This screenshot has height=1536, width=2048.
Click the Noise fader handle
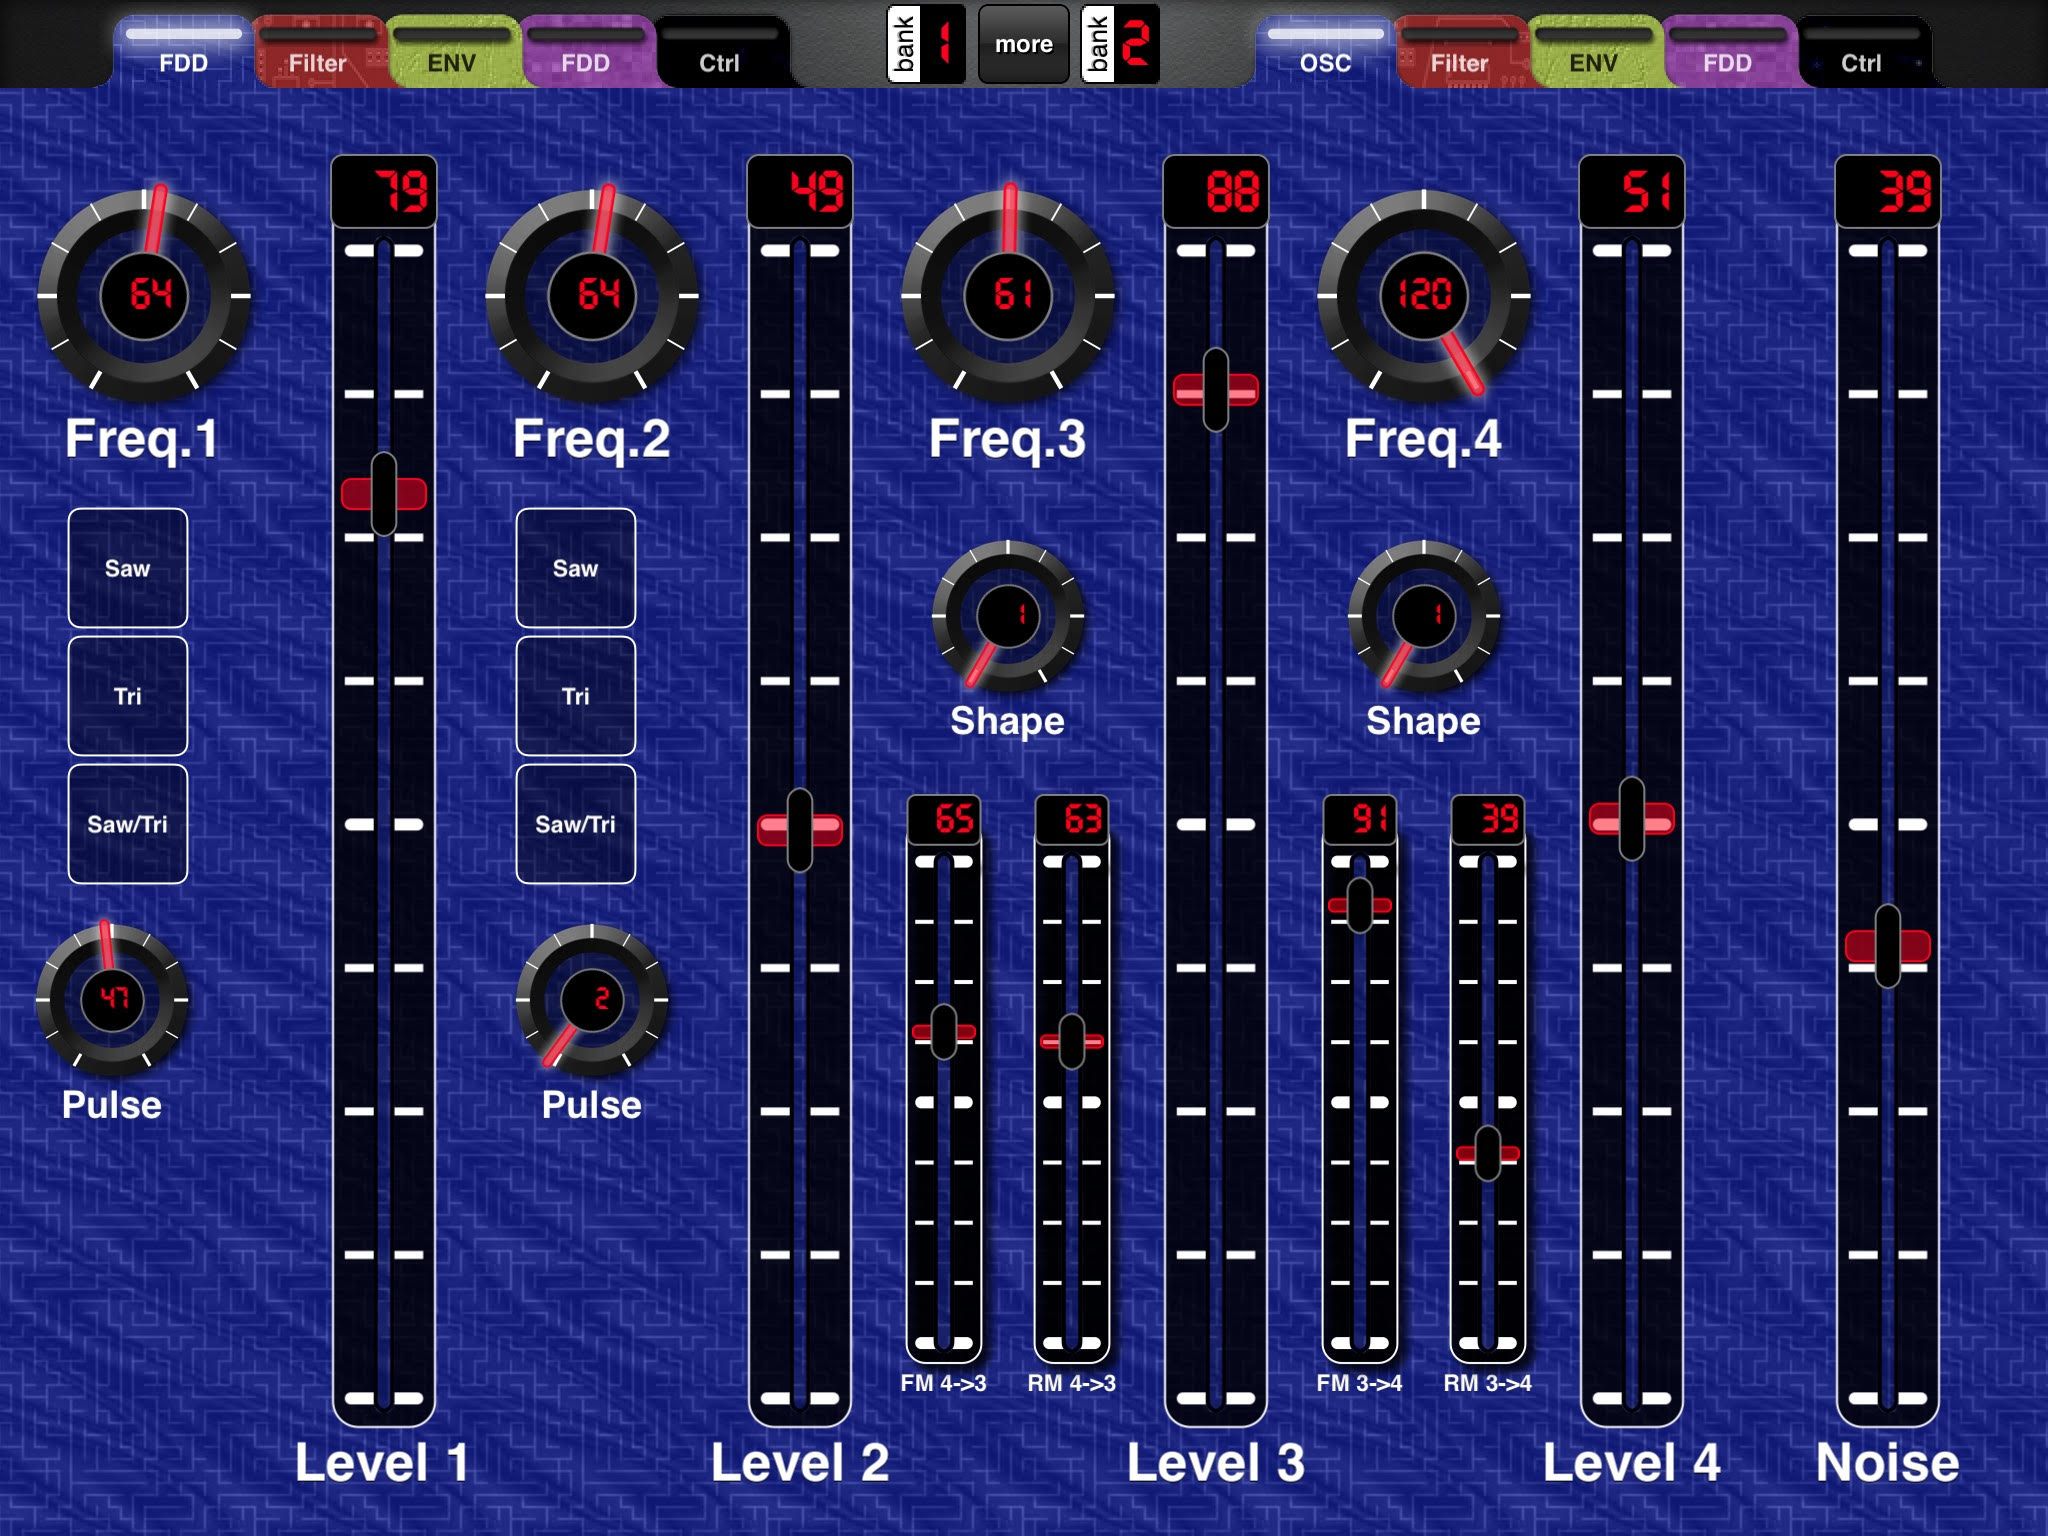coord(1888,946)
